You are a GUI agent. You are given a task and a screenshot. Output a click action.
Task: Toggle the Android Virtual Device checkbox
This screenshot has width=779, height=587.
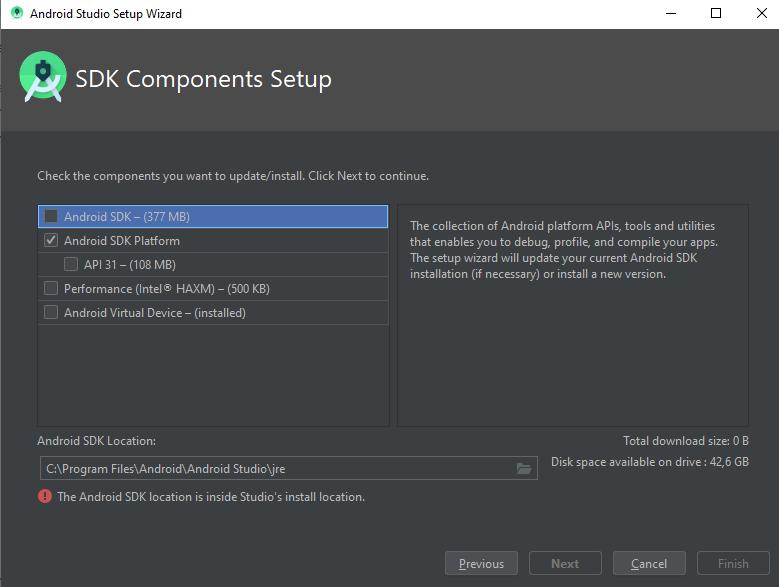tap(51, 312)
